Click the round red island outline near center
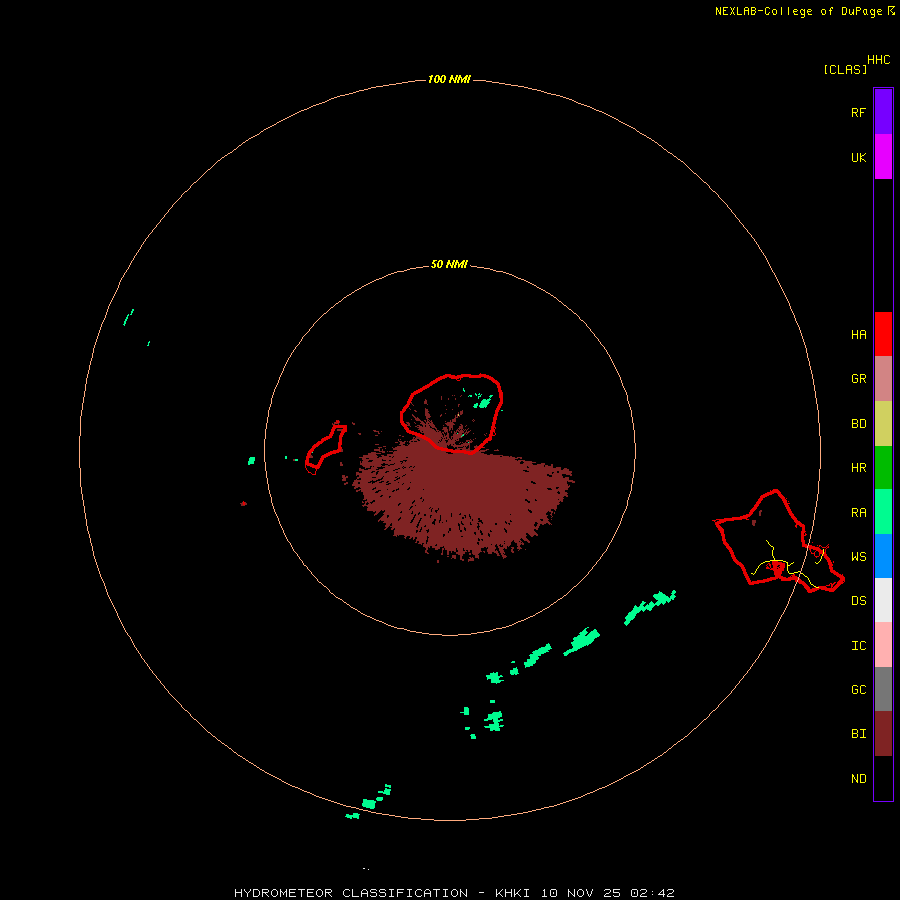 452,413
